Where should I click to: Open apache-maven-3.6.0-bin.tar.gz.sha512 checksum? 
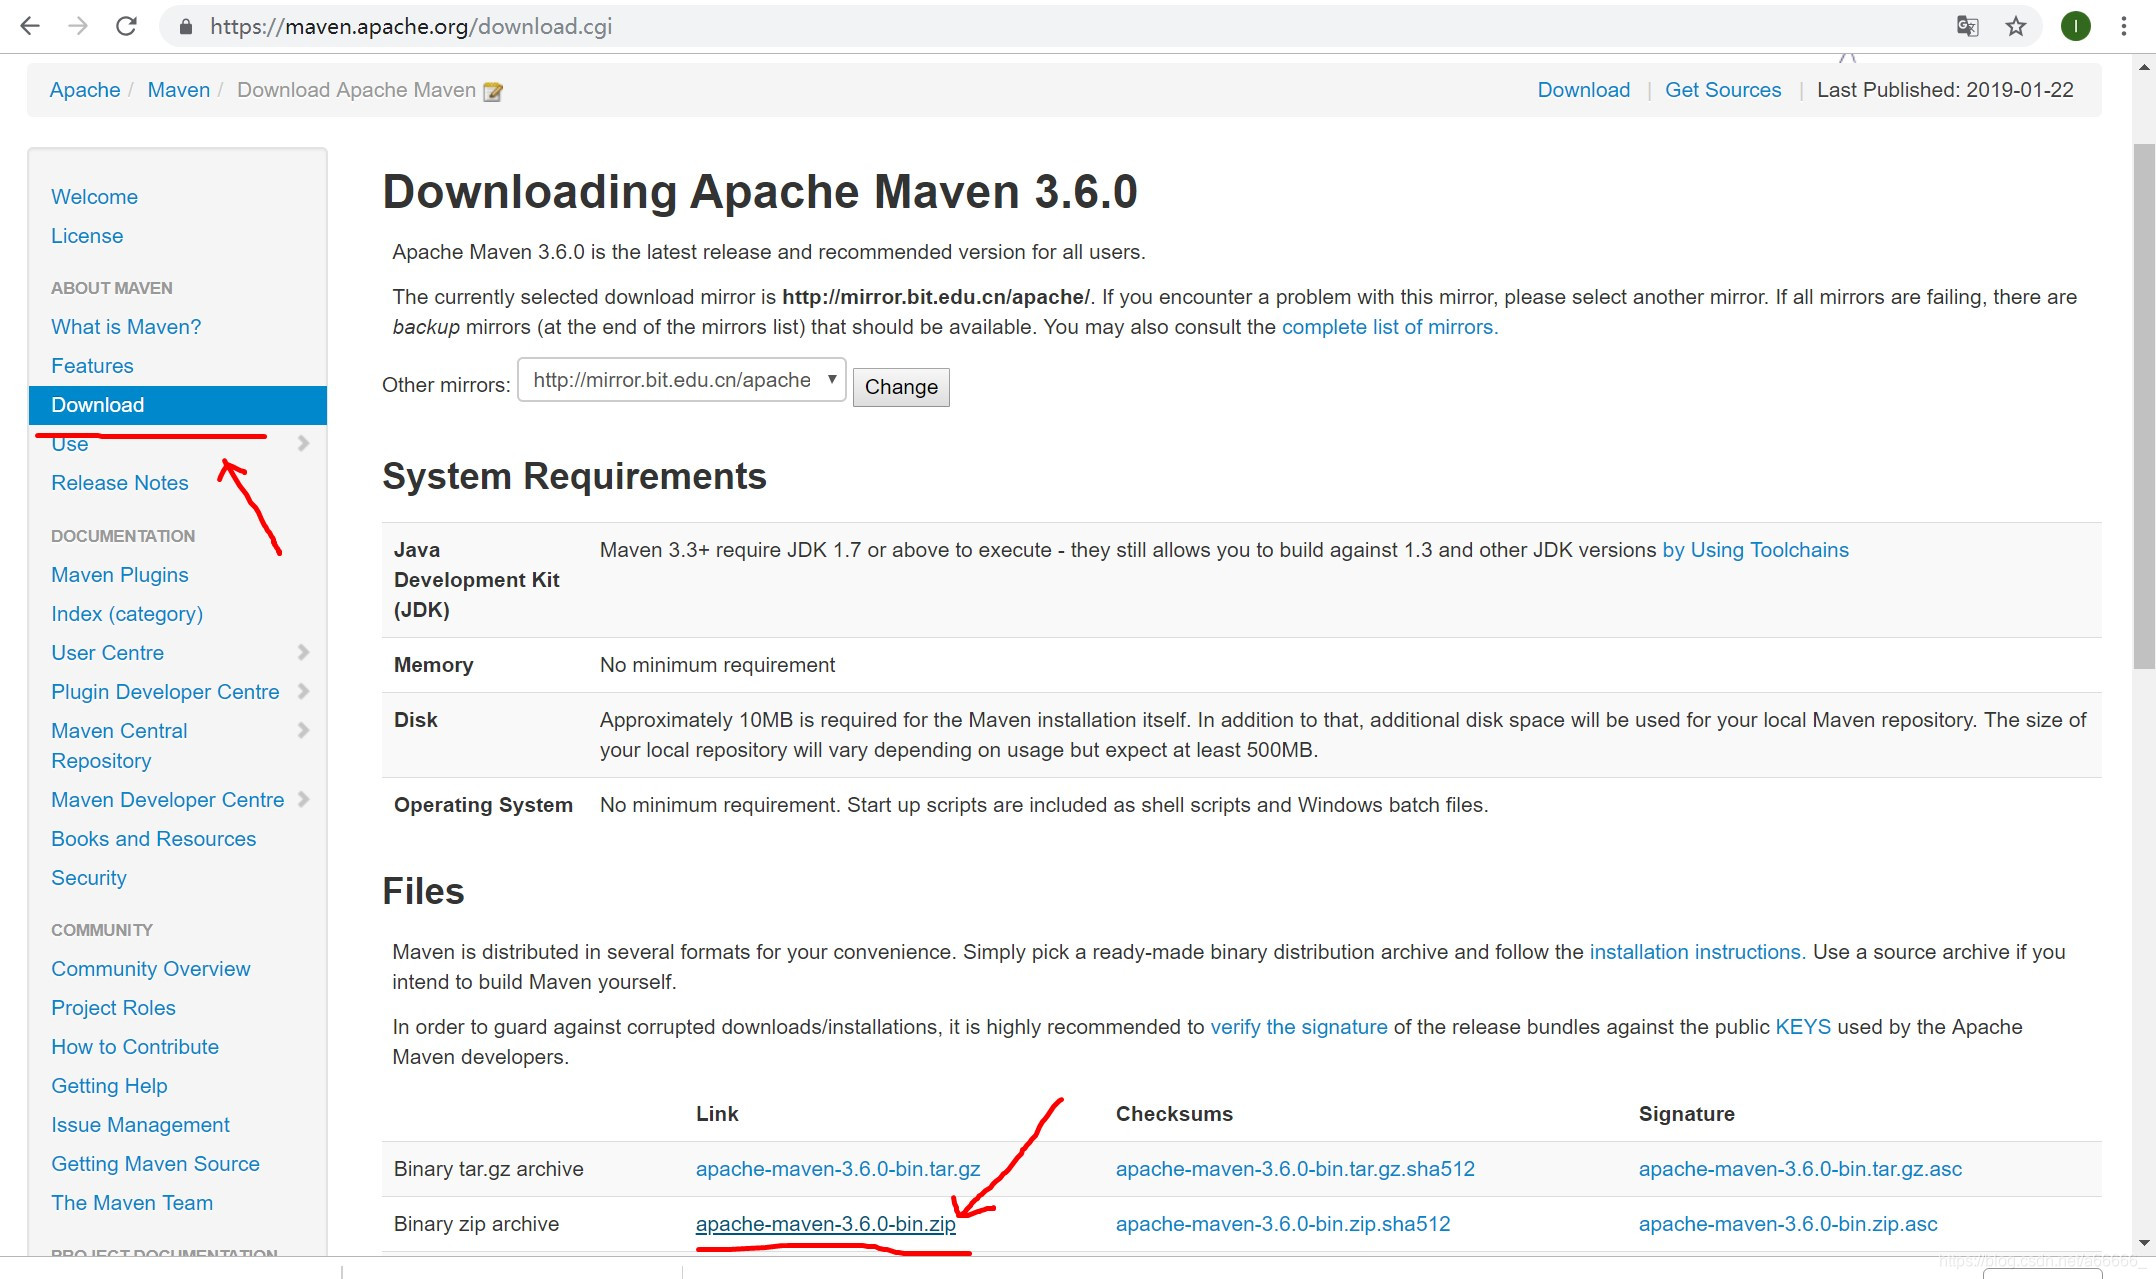1295,1169
